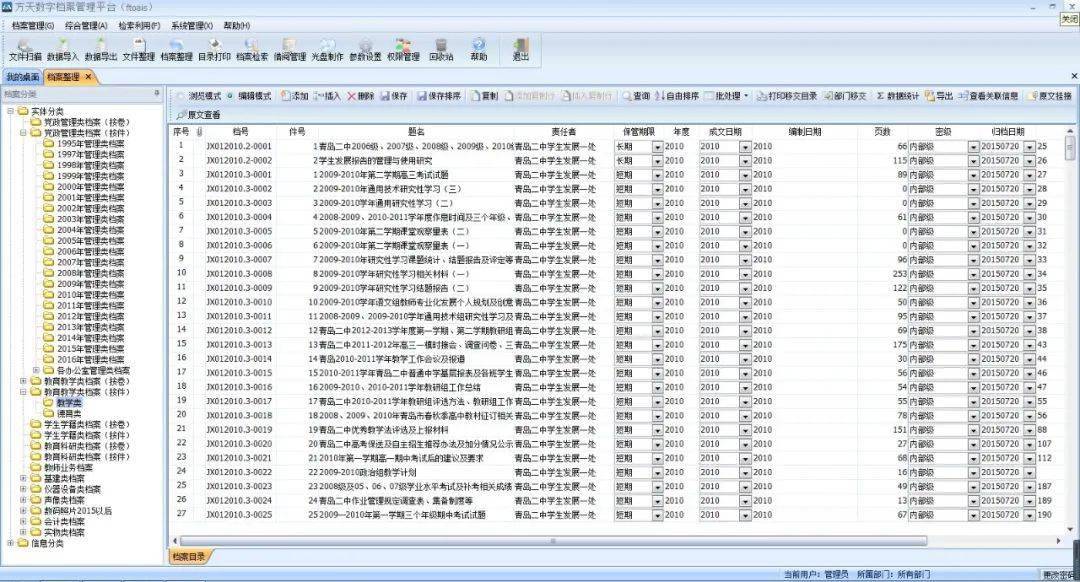This screenshot has height=582, width=1080.
Task: Click the 添加 add record tool
Action: tap(295, 96)
